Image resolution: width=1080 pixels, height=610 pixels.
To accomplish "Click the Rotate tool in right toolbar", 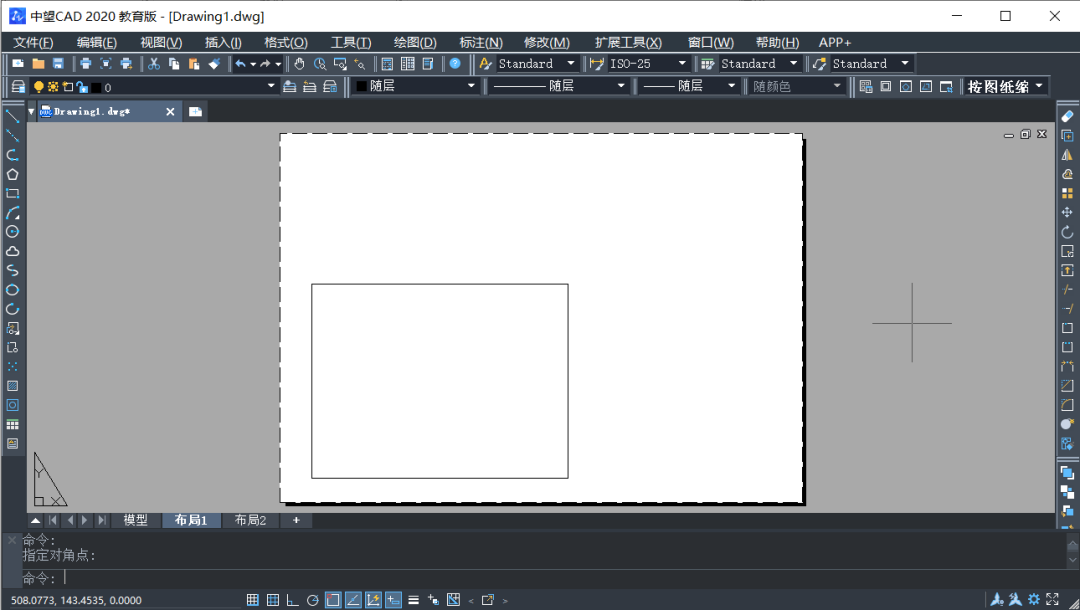I will coord(1067,232).
